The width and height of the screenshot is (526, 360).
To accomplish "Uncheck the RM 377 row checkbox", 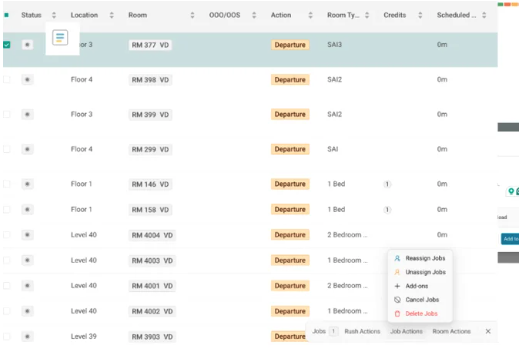I will pyautogui.click(x=7, y=45).
